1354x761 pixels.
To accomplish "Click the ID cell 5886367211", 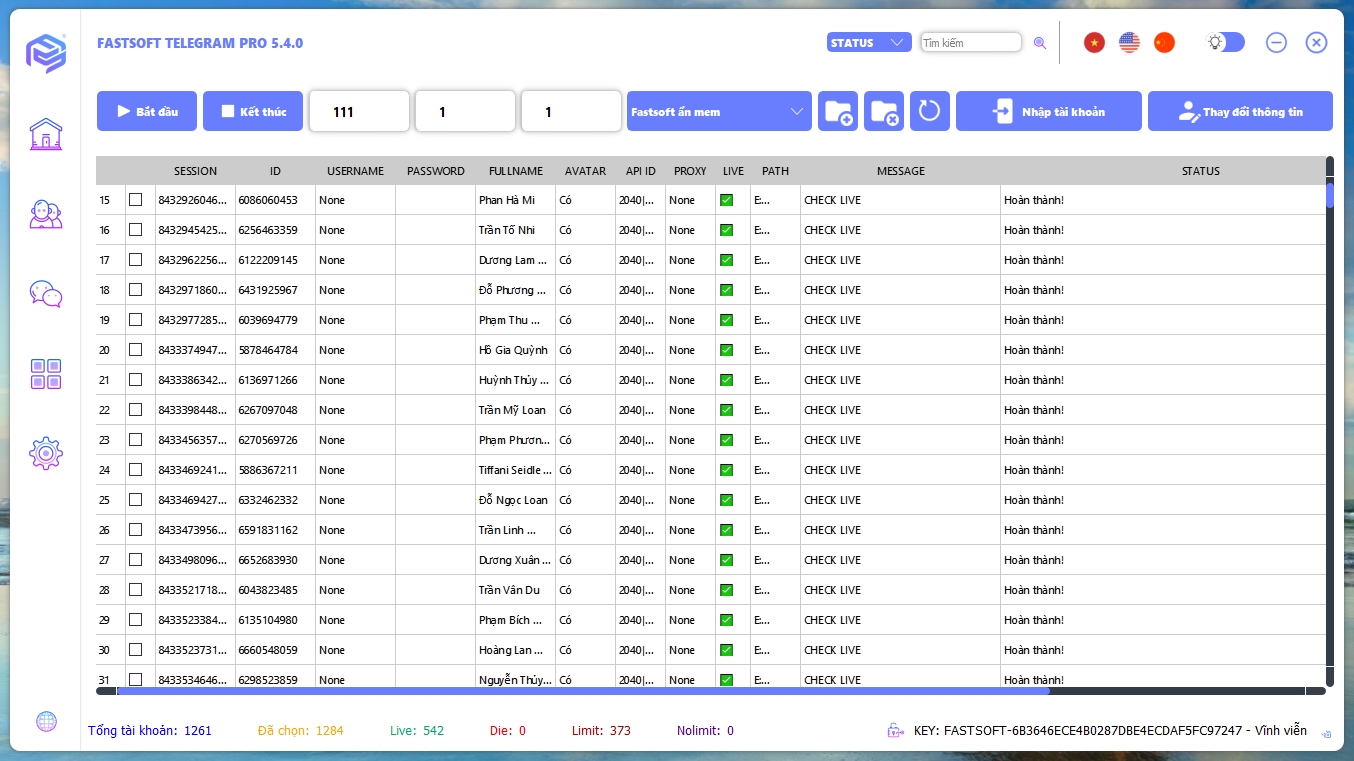I will pyautogui.click(x=275, y=470).
